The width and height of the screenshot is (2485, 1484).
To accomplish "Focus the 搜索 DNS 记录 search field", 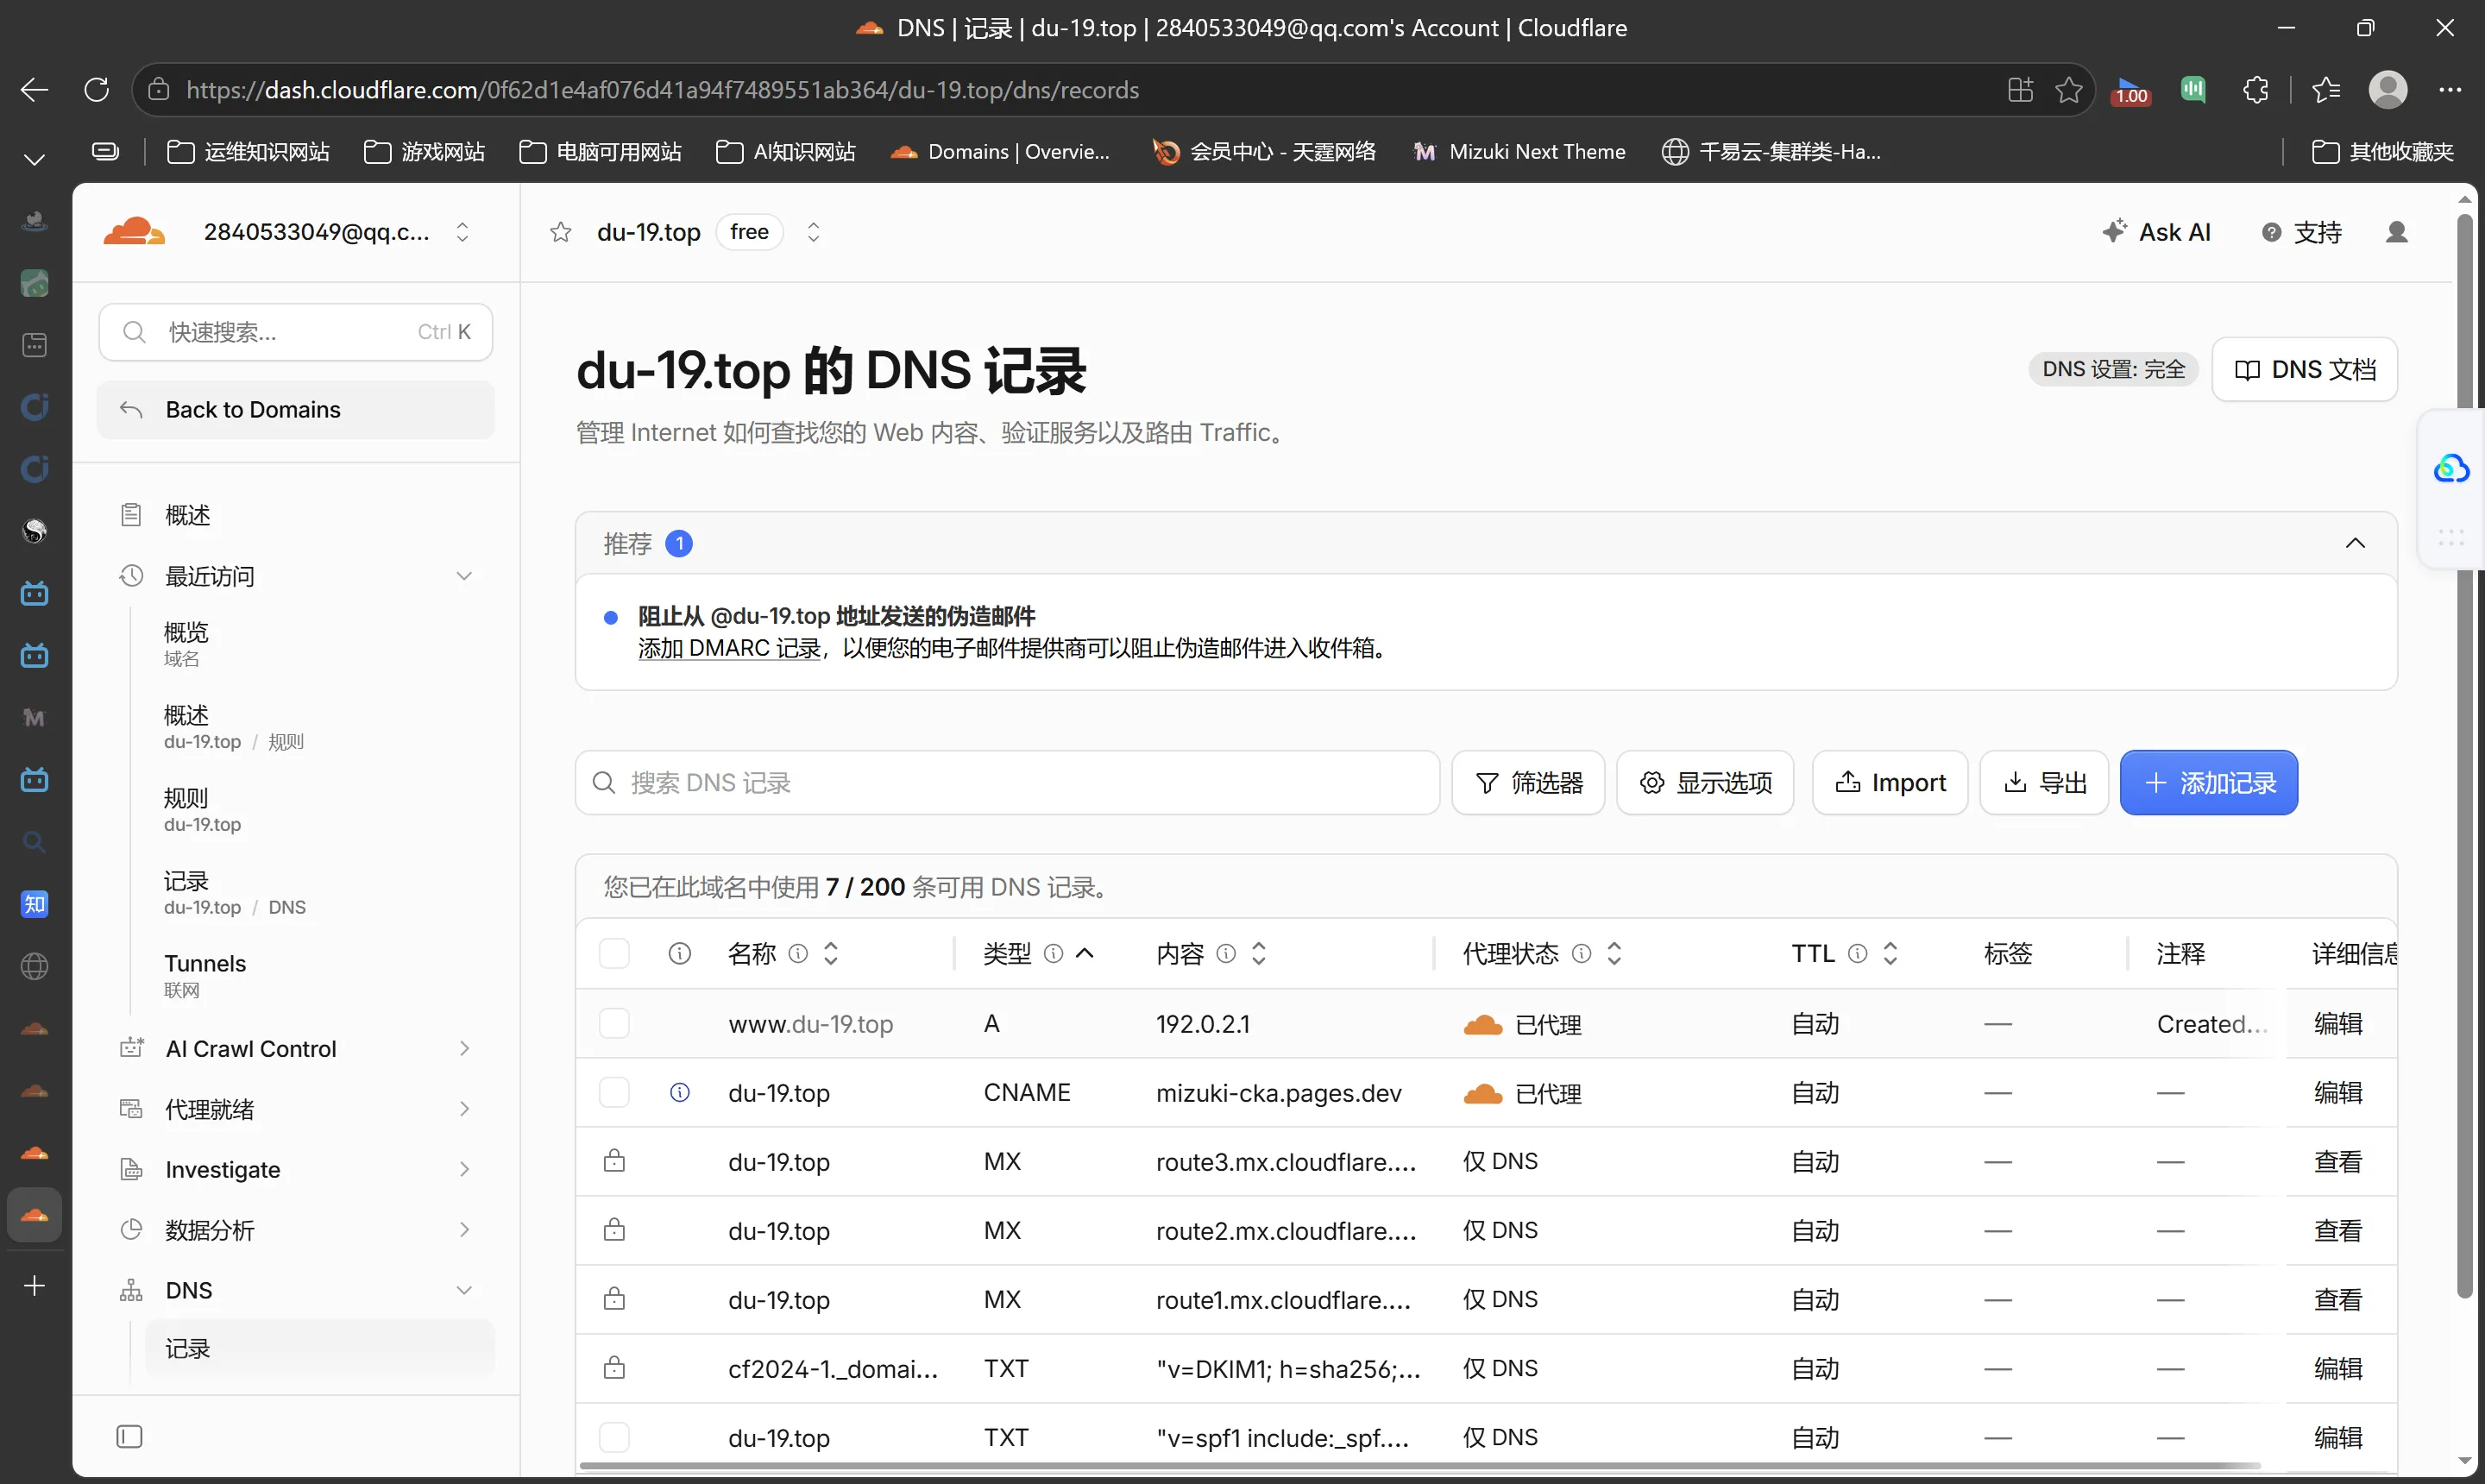I will tap(1007, 782).
